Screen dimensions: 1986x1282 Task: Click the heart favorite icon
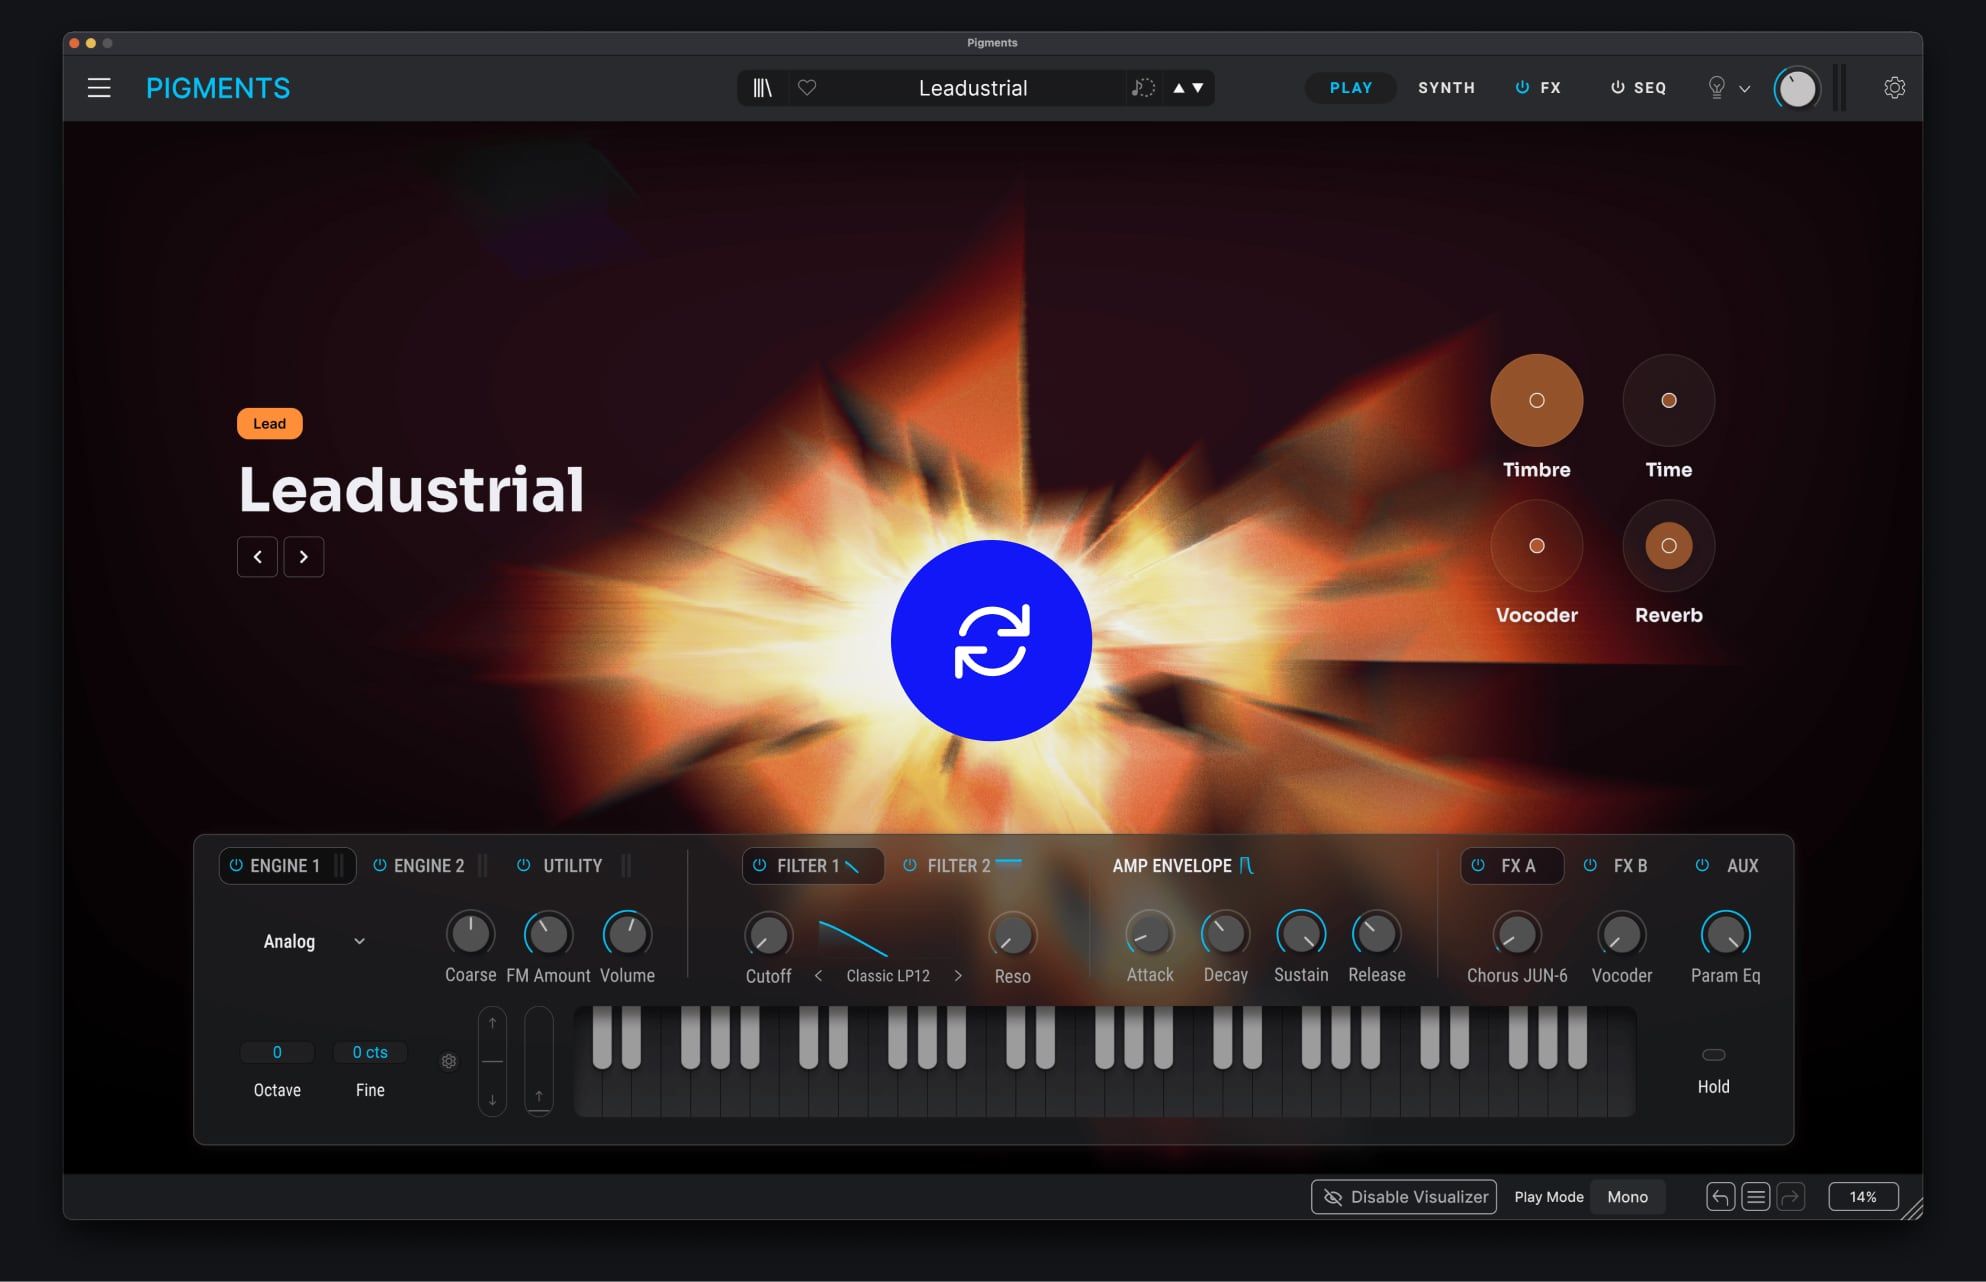(x=807, y=88)
